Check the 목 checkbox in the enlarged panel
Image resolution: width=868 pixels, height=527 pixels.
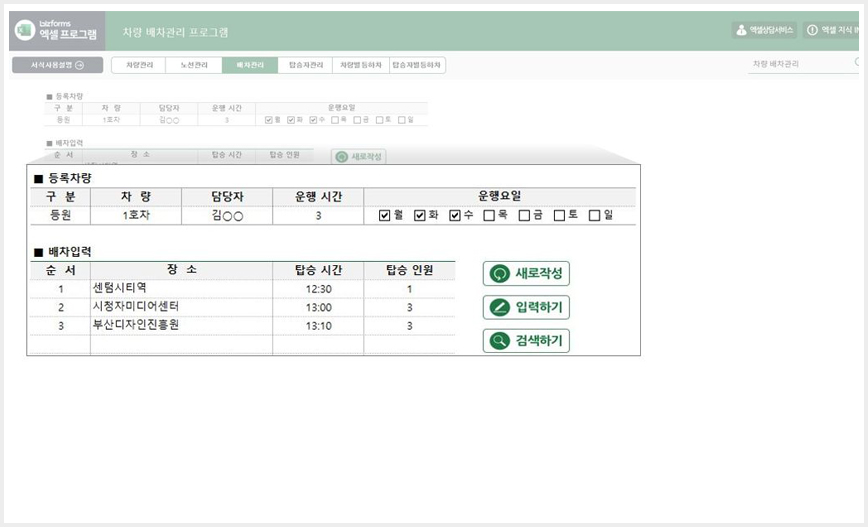(489, 215)
